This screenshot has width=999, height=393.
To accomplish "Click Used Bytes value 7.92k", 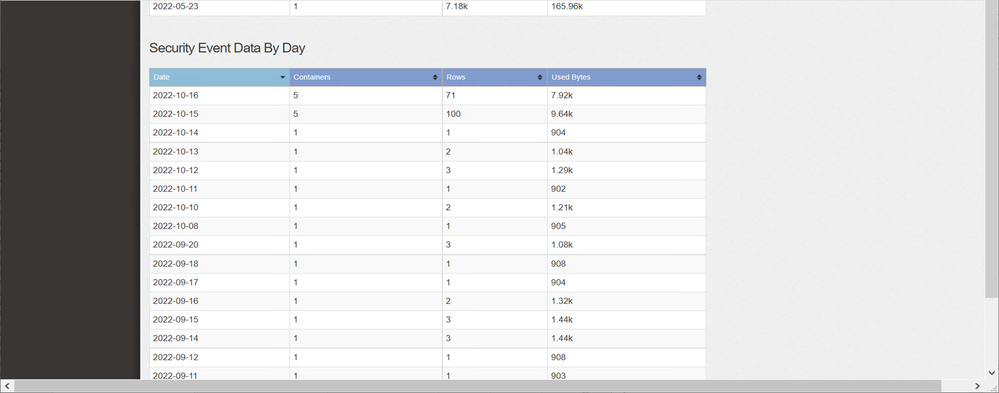I will pyautogui.click(x=562, y=96).
